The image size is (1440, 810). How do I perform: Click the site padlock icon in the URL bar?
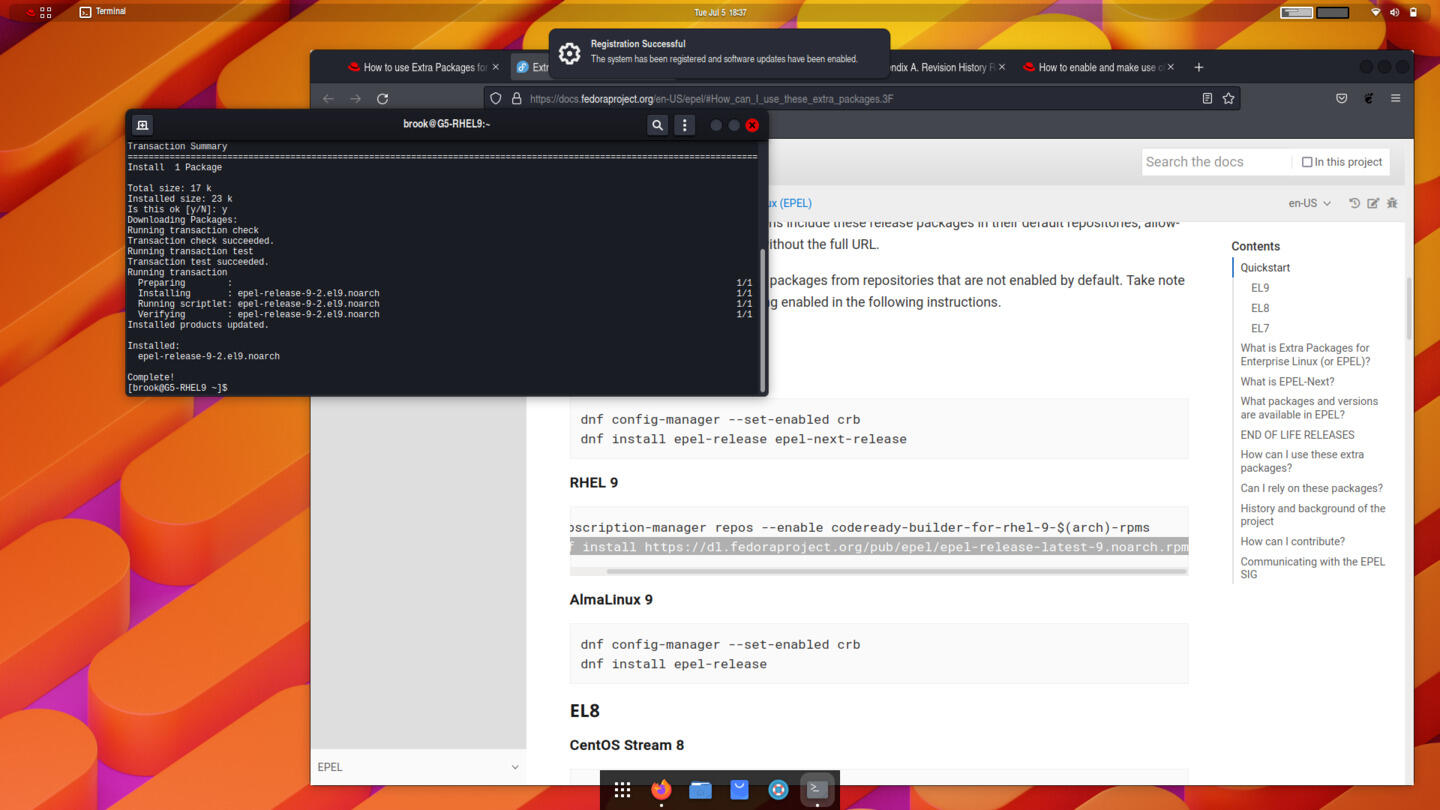[516, 99]
